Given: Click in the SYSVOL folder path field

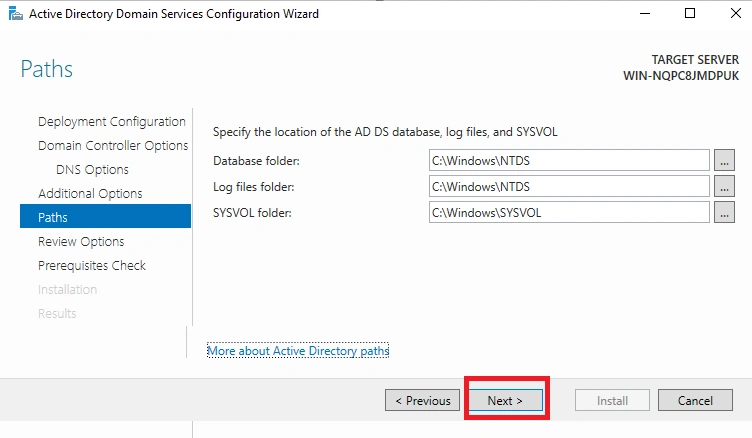Looking at the screenshot, I should (x=569, y=212).
